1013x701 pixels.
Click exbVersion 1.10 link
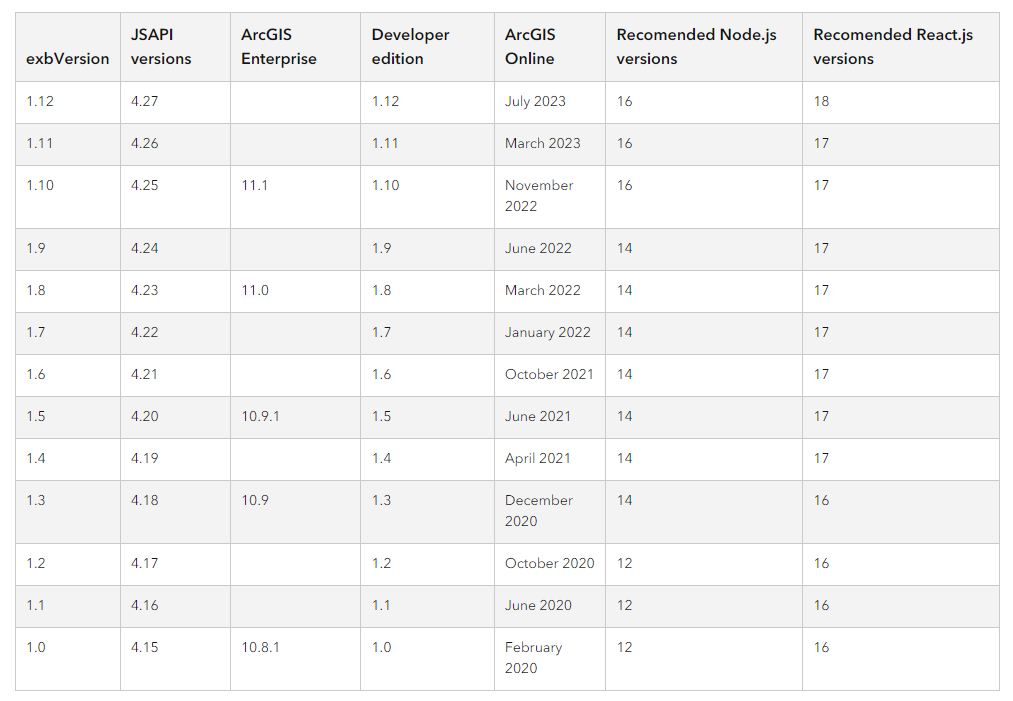(x=40, y=185)
